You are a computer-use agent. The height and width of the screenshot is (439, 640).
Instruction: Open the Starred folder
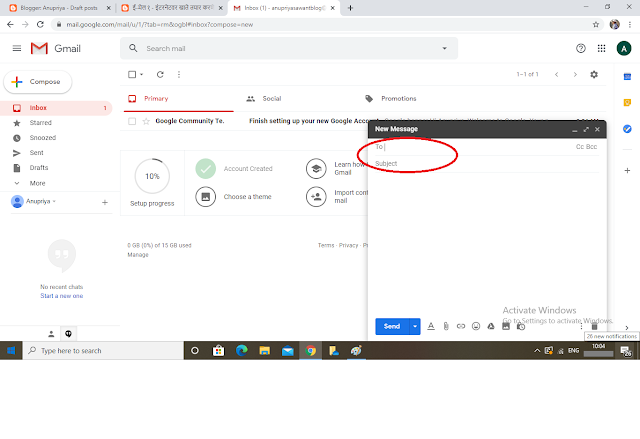(x=40, y=123)
